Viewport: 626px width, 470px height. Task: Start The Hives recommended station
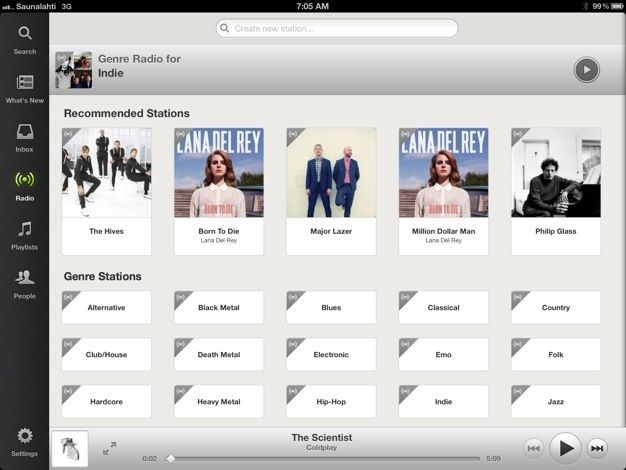(x=107, y=191)
